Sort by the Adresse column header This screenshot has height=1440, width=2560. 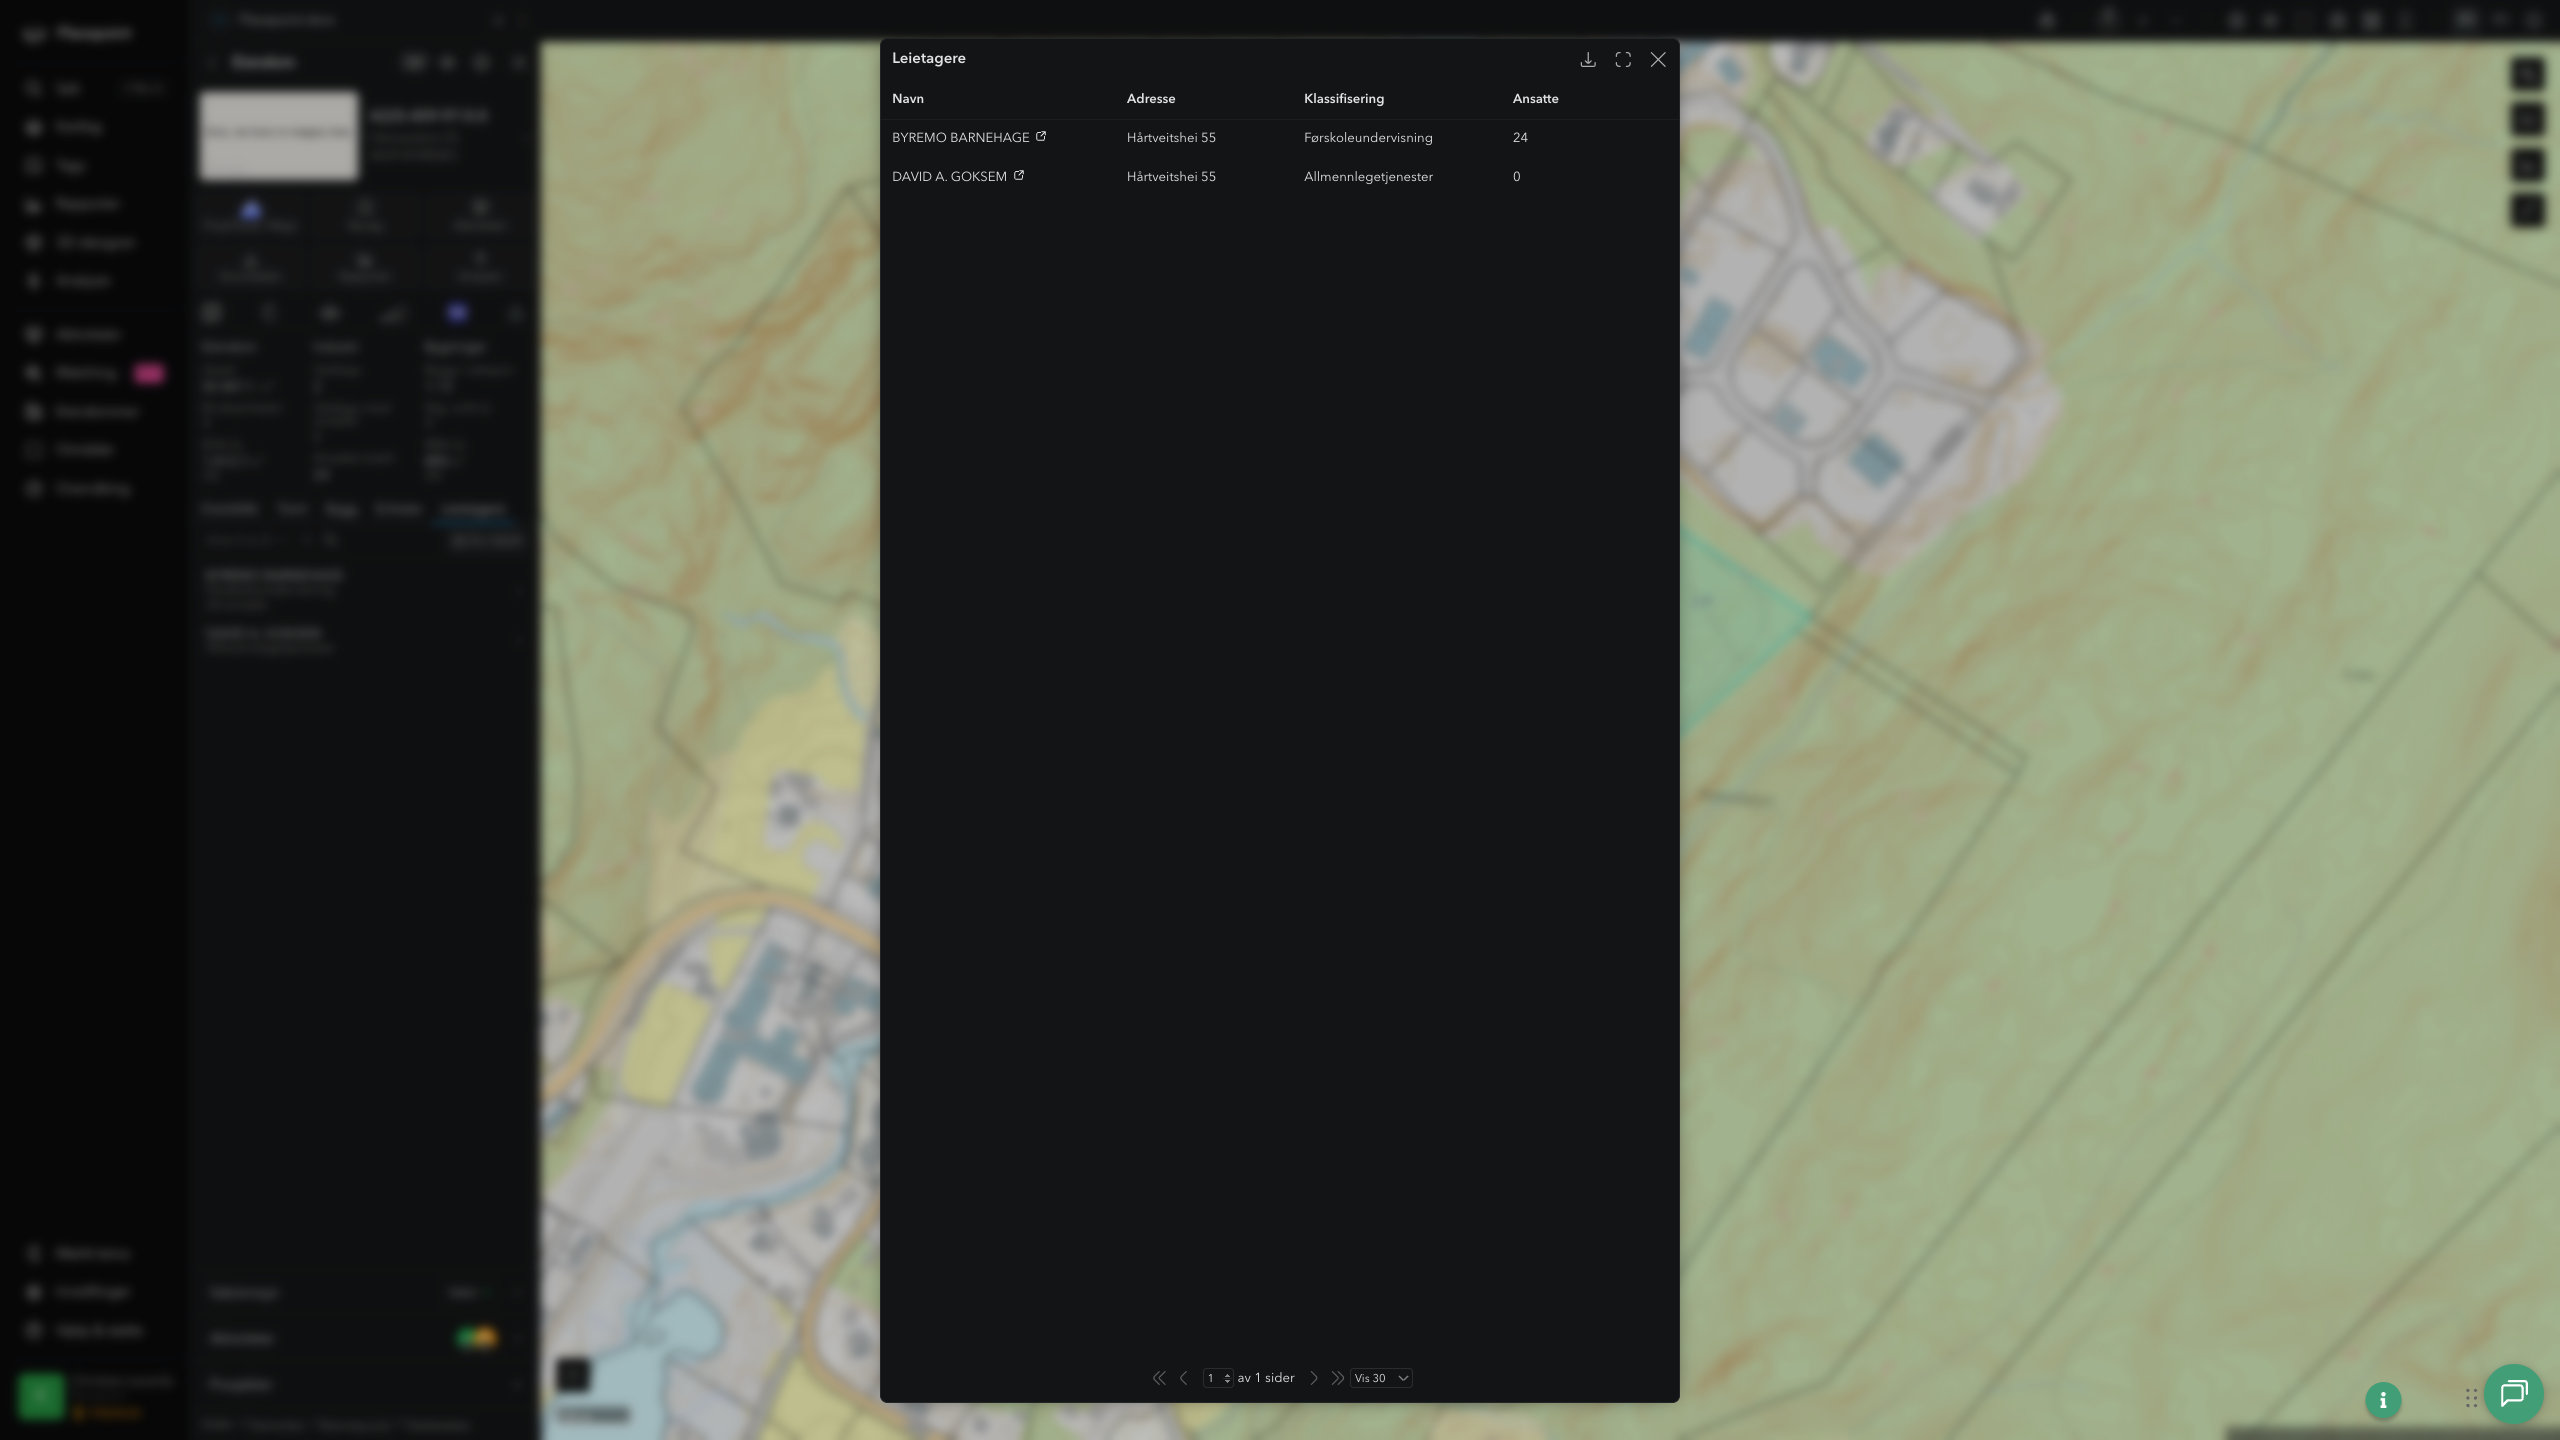coord(1151,98)
